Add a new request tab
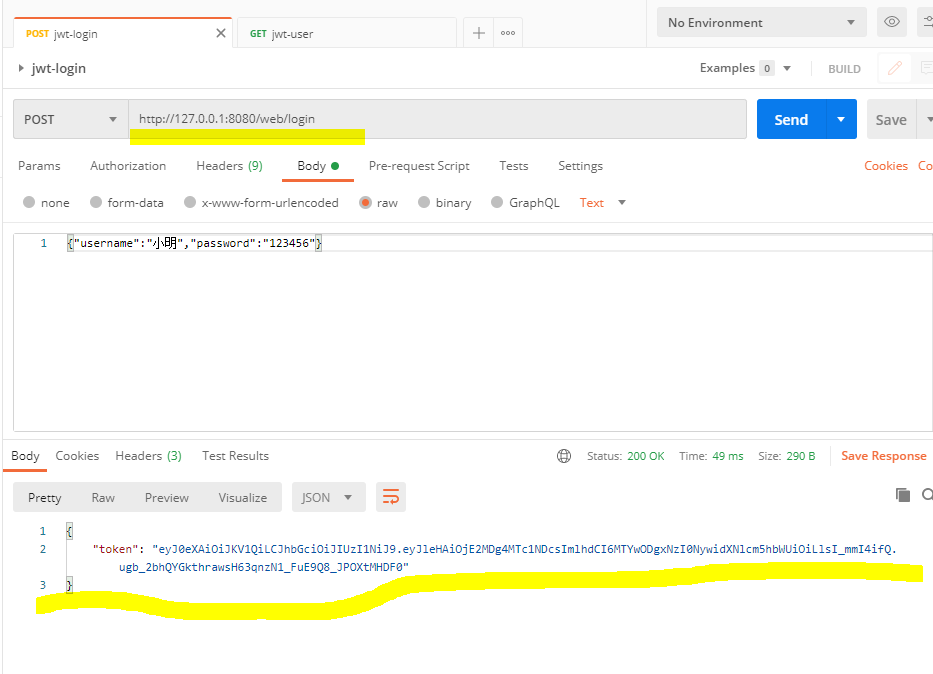This screenshot has height=674, width=933. click(478, 33)
